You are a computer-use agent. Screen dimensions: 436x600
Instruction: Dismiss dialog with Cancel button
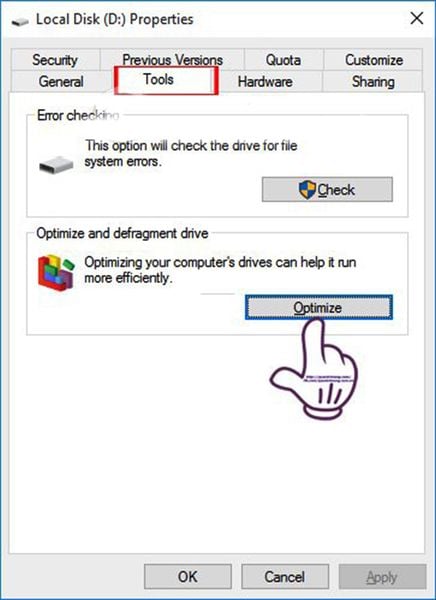285,576
